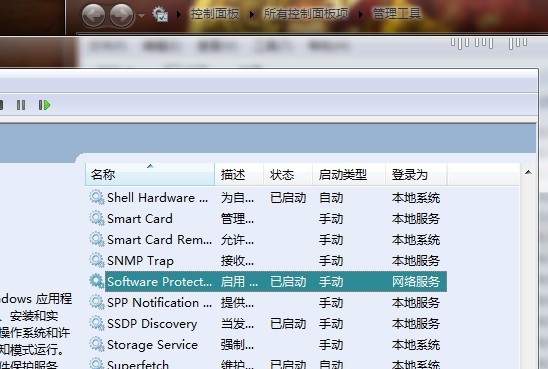
Task: Select 所有控制面板项 breadcrumb in address bar
Action: click(x=306, y=14)
